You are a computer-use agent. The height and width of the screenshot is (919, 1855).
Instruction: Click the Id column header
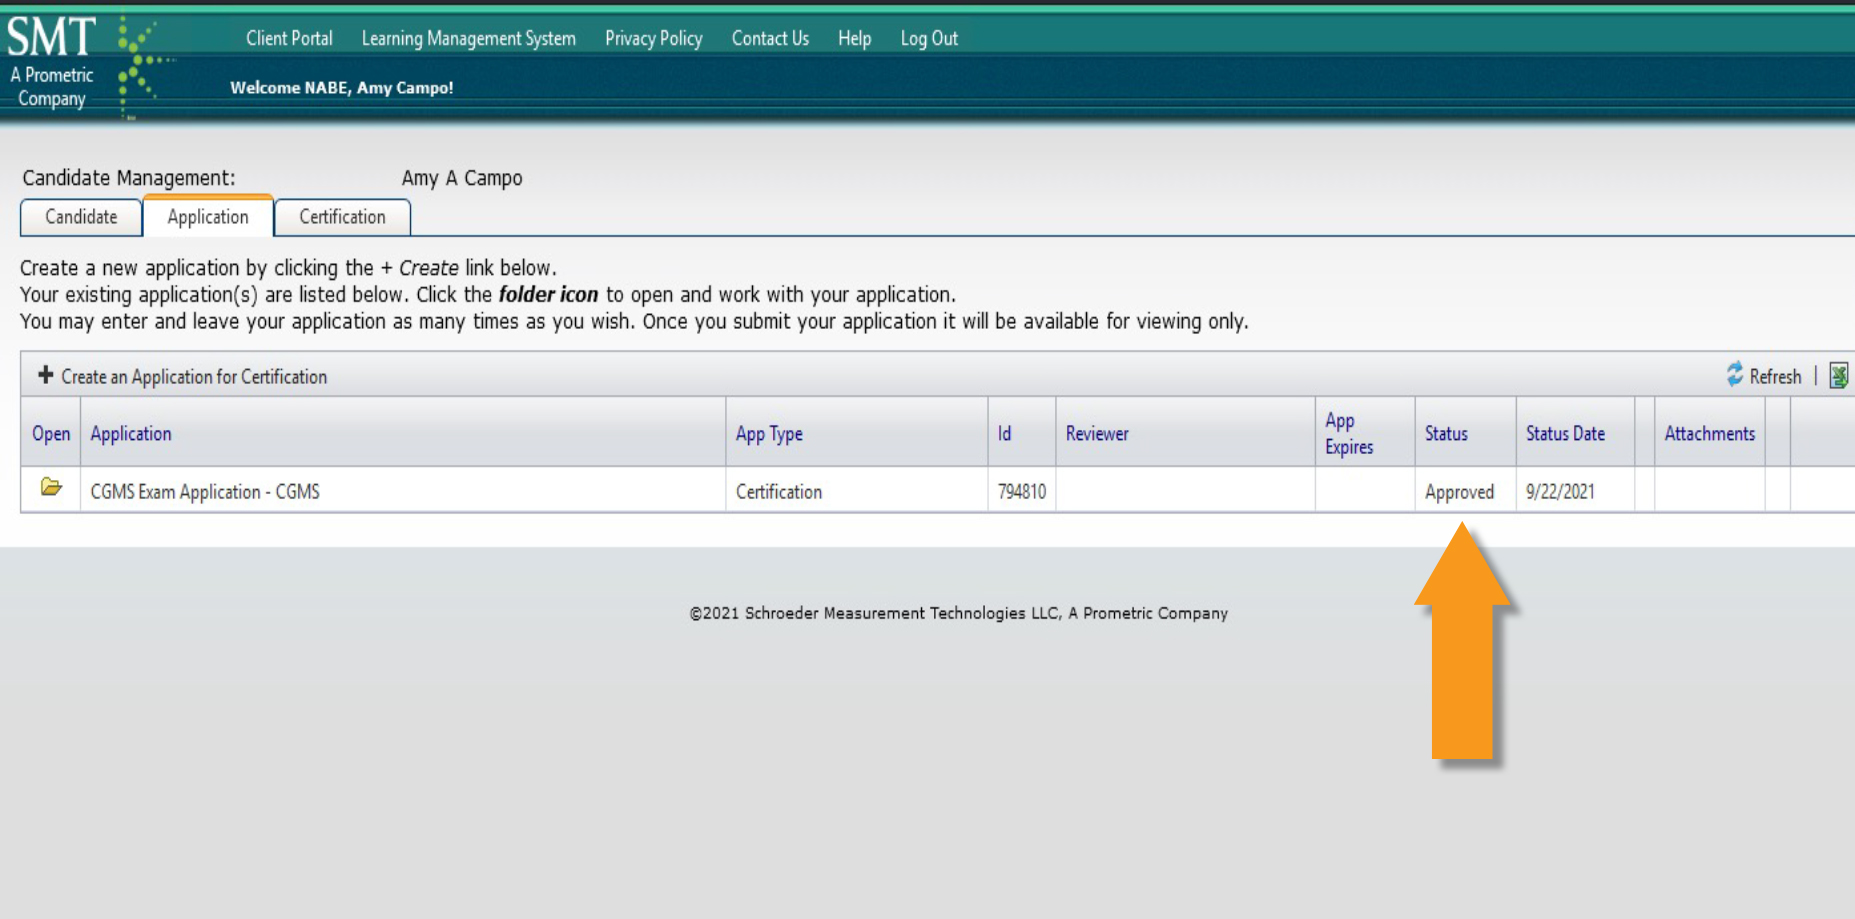[x=1006, y=433]
